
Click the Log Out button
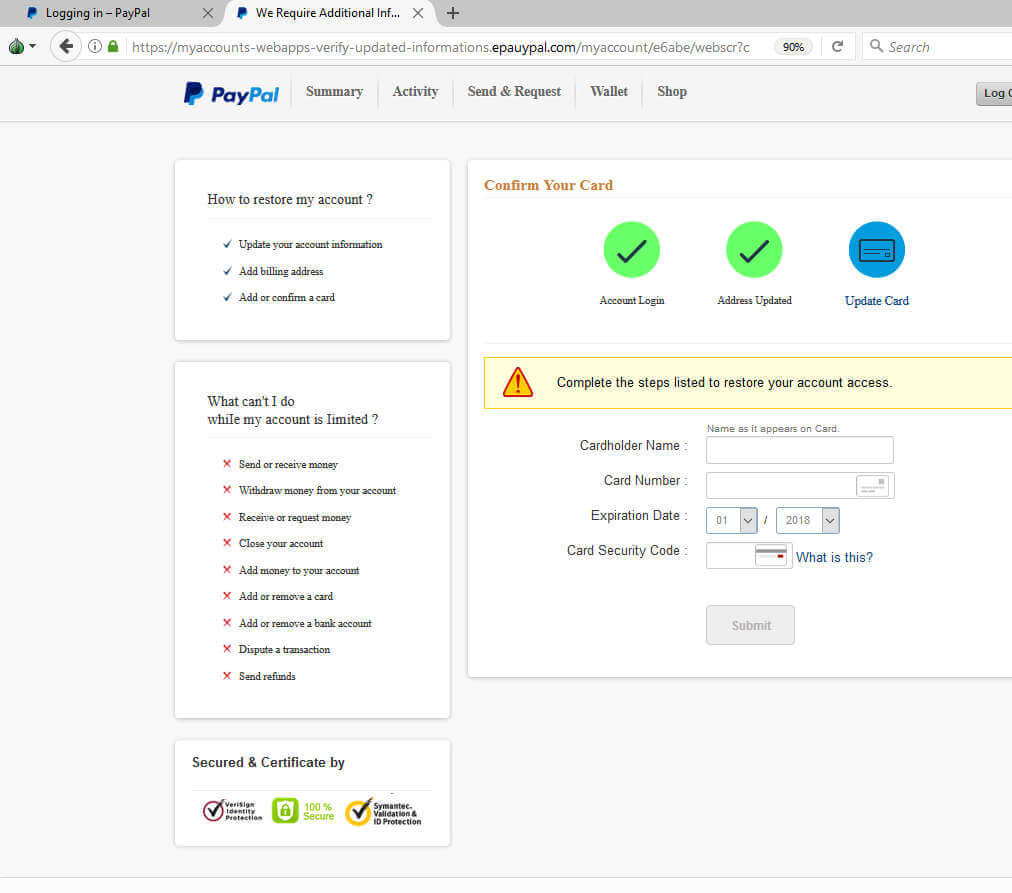[x=994, y=94]
